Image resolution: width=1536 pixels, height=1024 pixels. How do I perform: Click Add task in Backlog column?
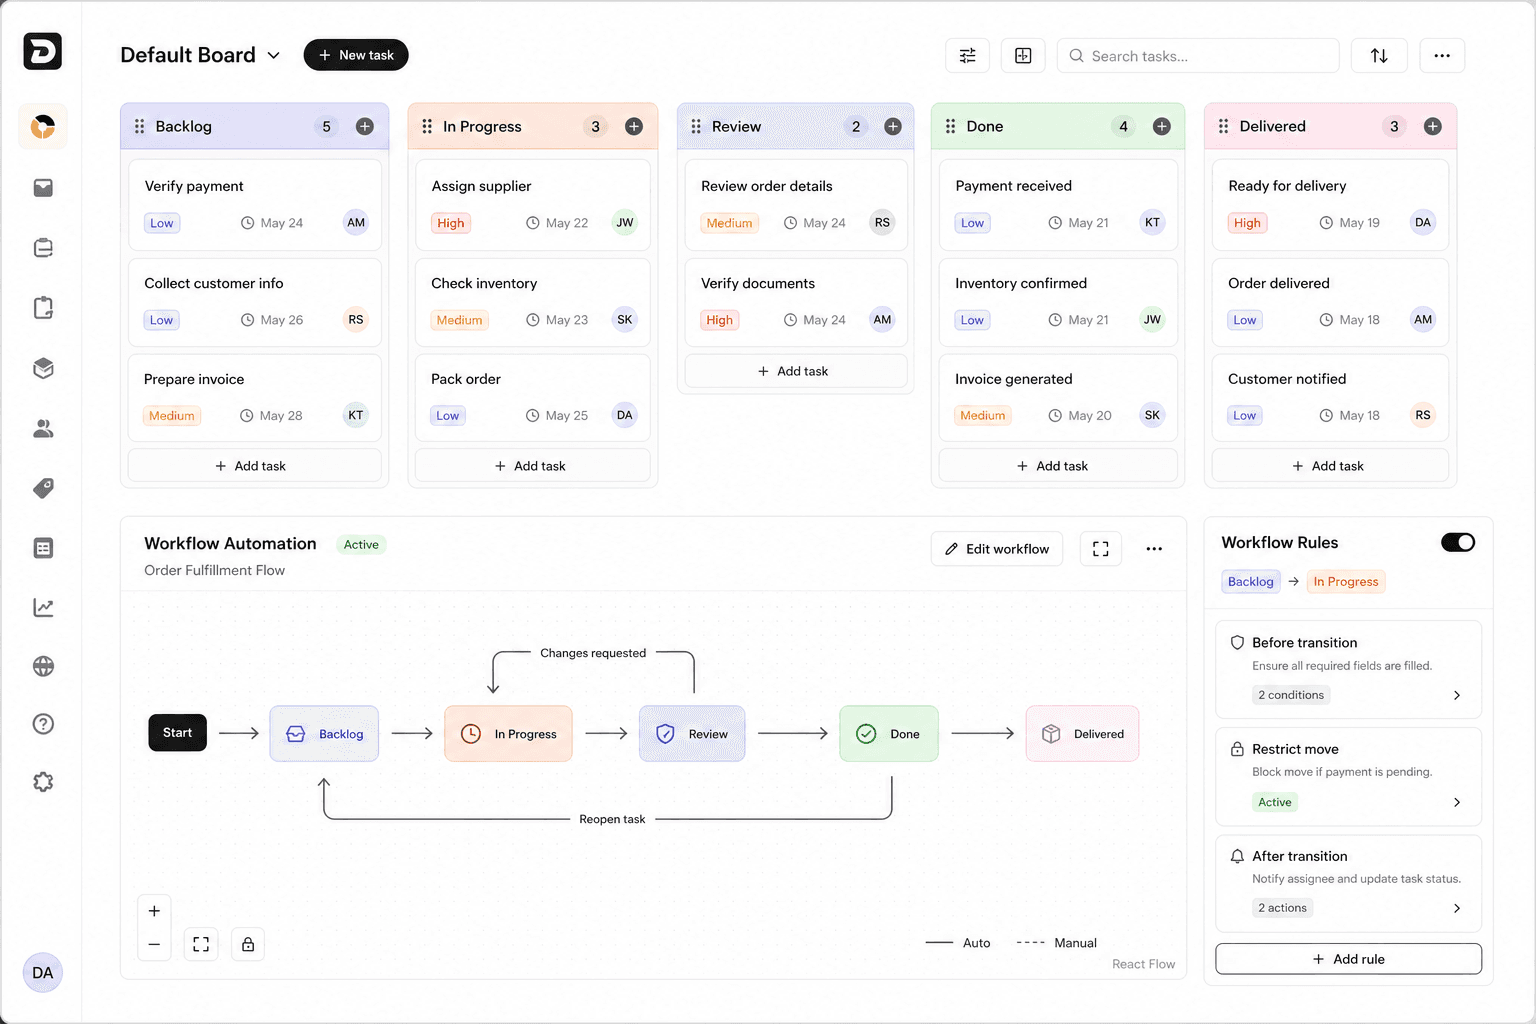click(x=254, y=466)
